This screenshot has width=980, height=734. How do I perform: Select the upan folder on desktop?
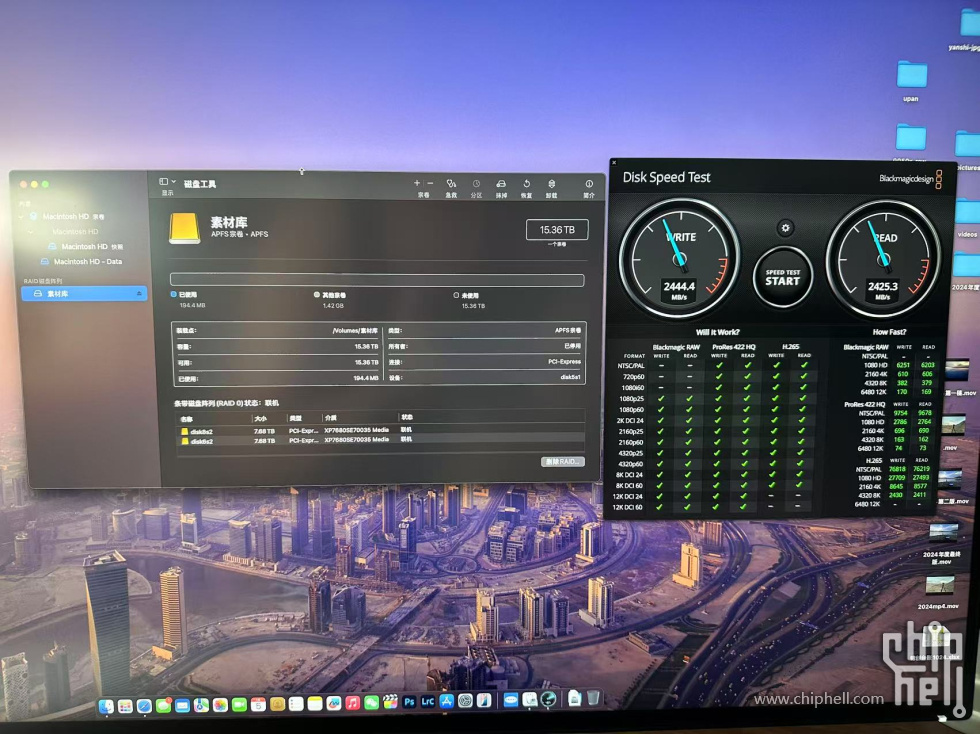[x=911, y=81]
